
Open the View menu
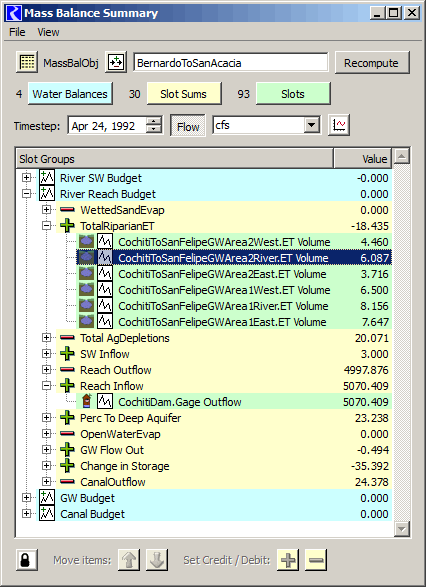pos(48,32)
